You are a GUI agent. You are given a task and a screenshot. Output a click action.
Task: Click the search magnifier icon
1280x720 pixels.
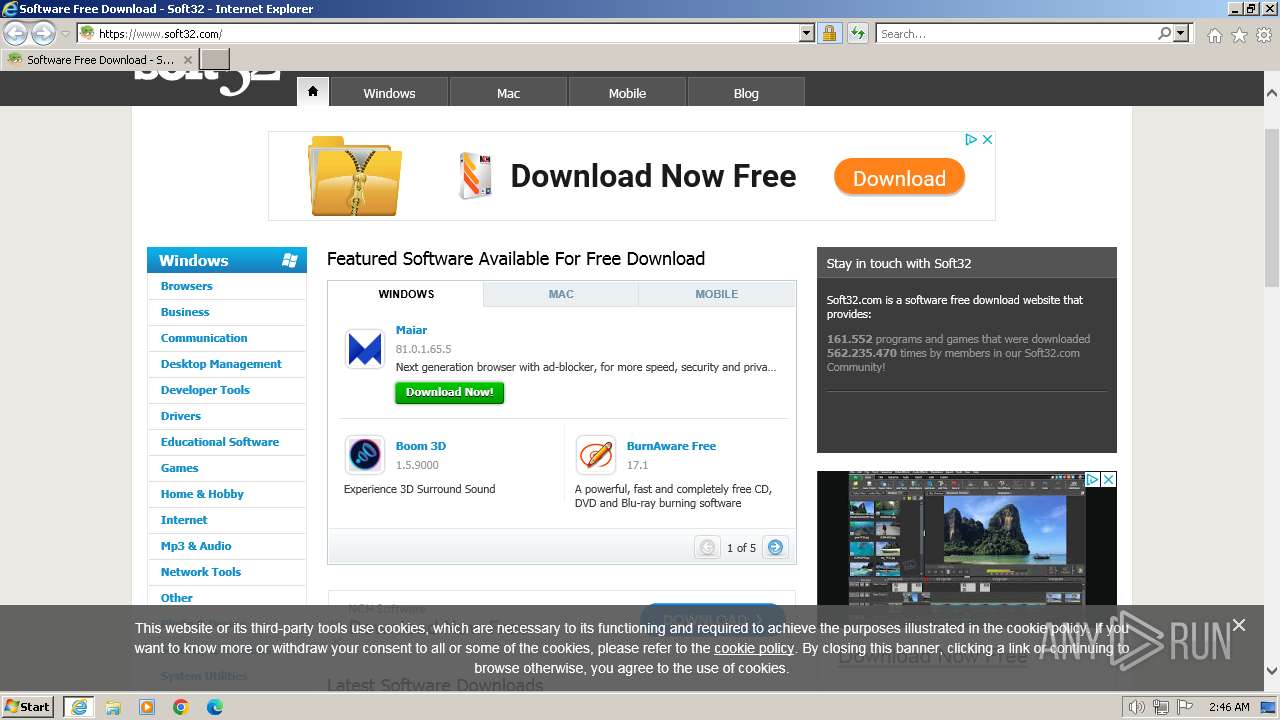1164,33
